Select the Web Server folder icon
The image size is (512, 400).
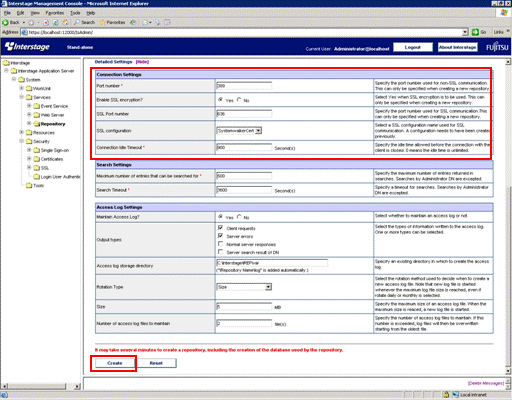(37, 115)
